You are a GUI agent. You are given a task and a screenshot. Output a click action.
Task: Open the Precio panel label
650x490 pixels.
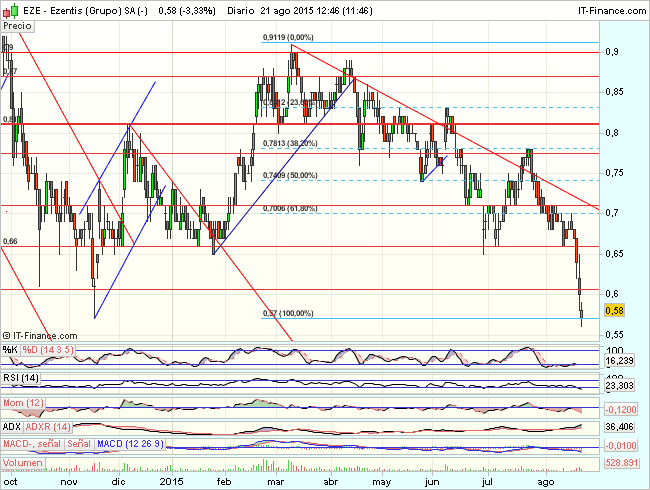pos(17,26)
